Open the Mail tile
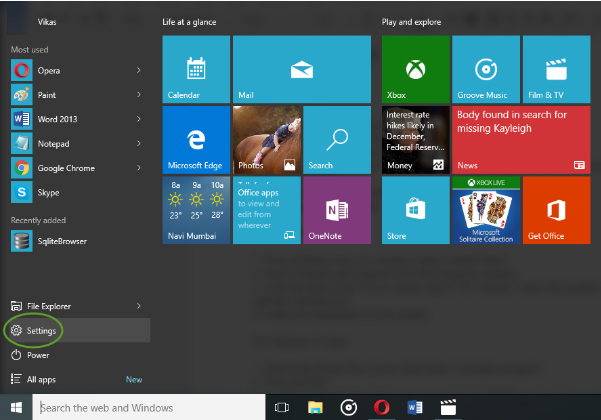 (302, 69)
